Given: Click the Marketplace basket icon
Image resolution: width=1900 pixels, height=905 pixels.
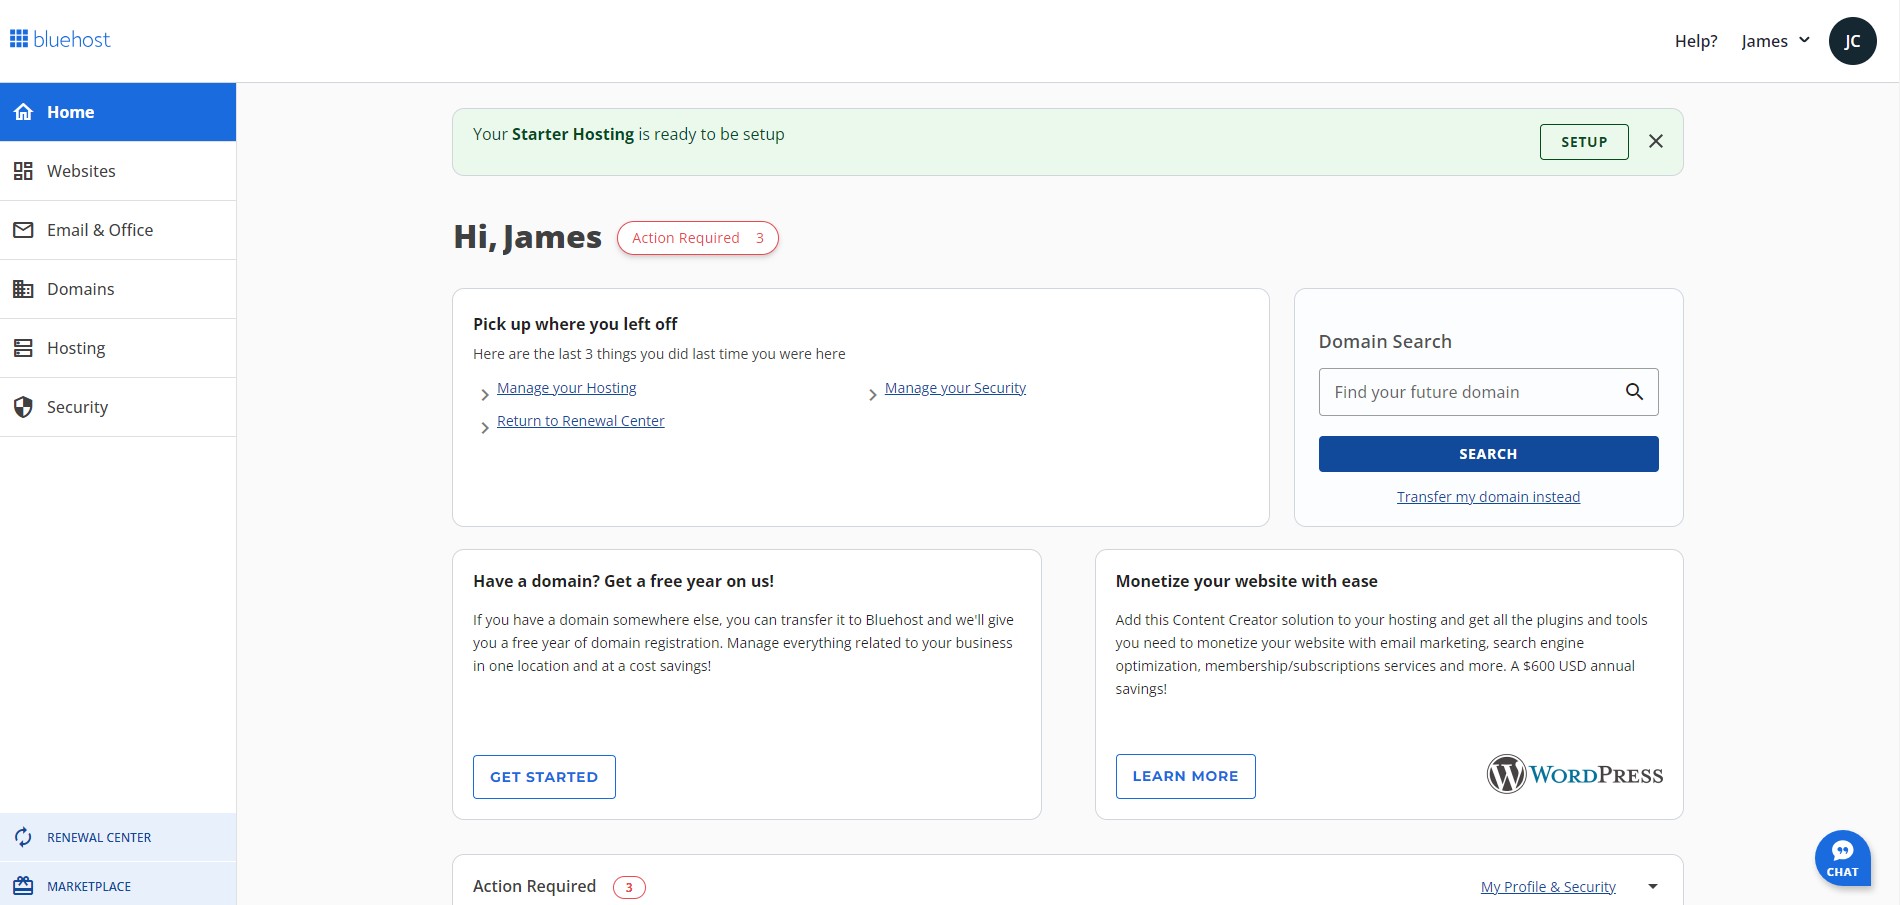Looking at the screenshot, I should coord(23,886).
